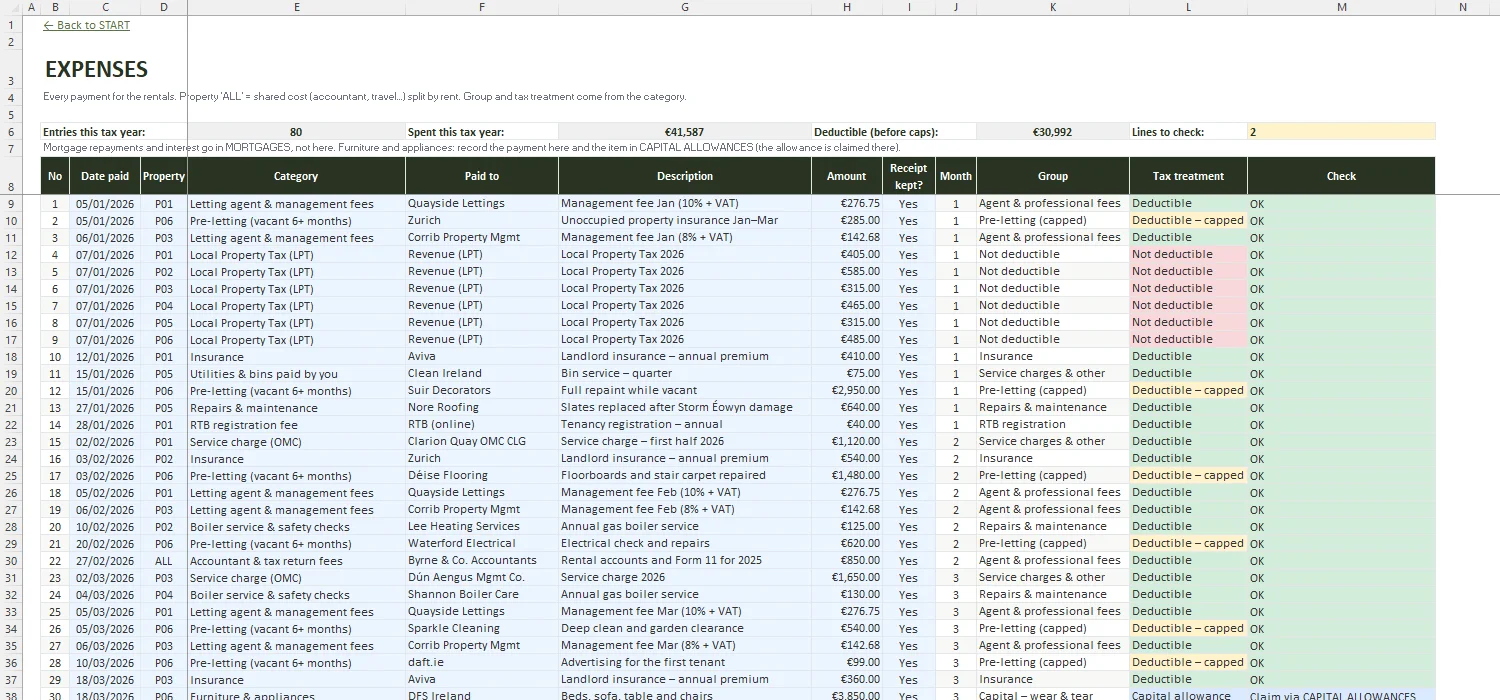
Task: Select Rental accounts and Form 11 description
Action: 684,560
